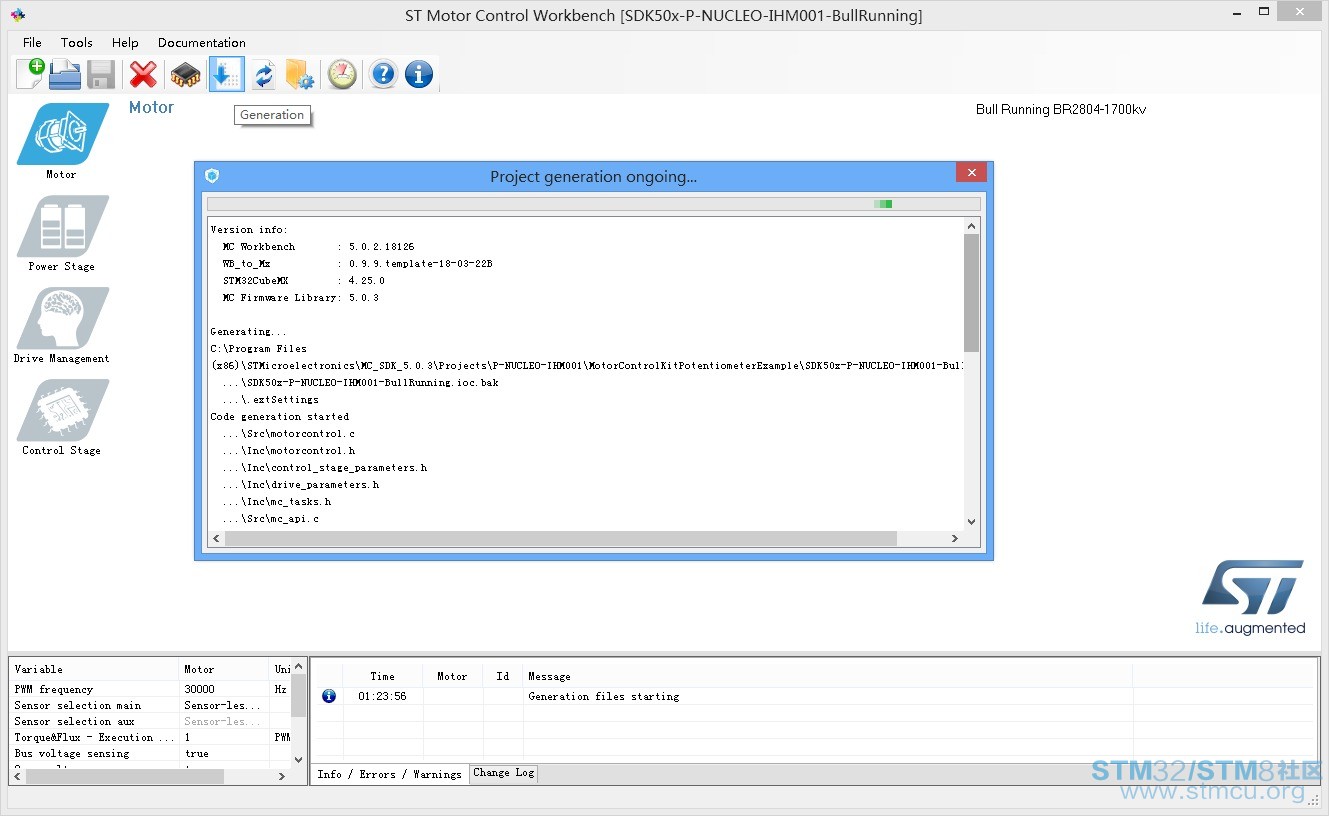The image size is (1329, 816).
Task: Click the Bull Running BR2804-1700kv motor label
Action: click(x=1061, y=109)
